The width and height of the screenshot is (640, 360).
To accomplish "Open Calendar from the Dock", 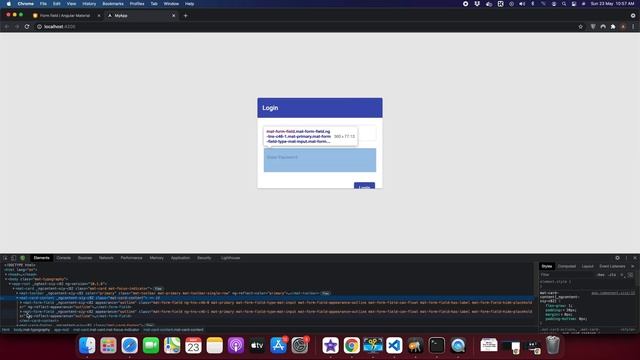I will coord(193,346).
